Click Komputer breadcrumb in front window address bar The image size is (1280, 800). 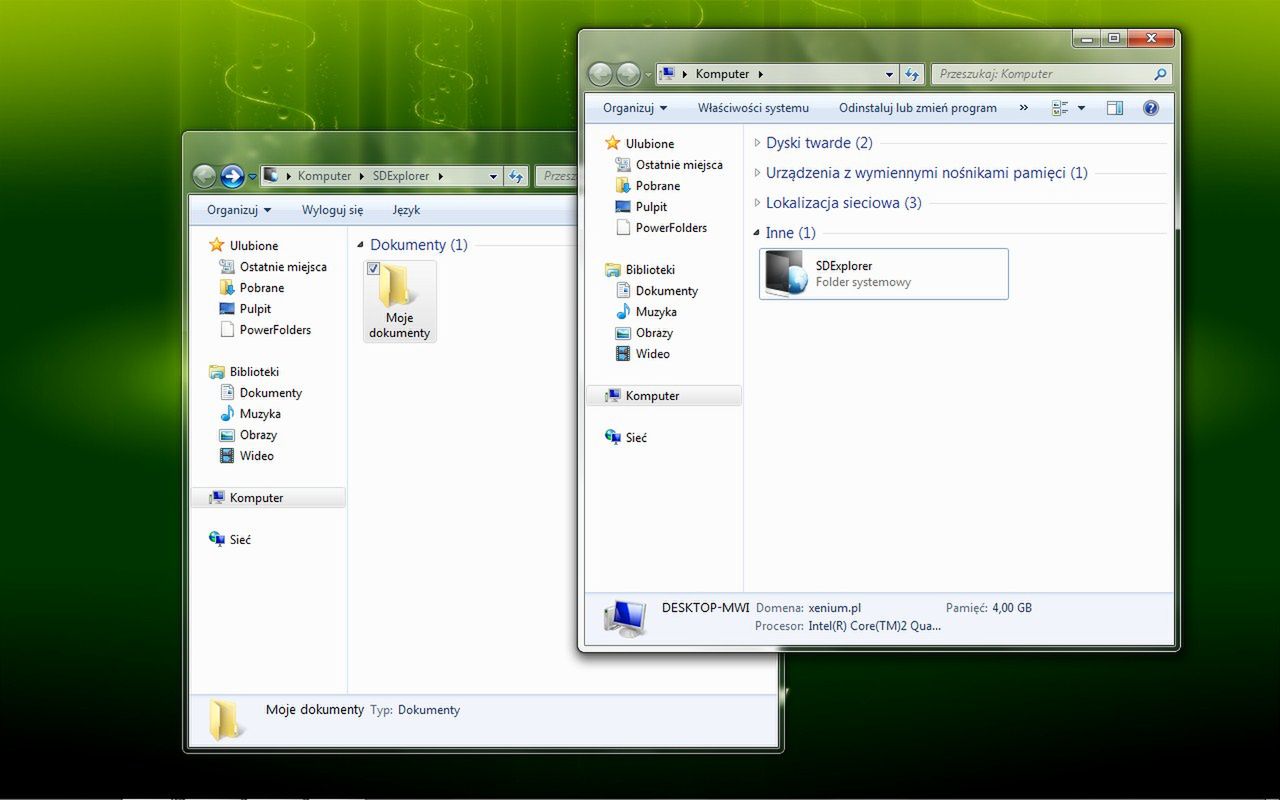[722, 74]
